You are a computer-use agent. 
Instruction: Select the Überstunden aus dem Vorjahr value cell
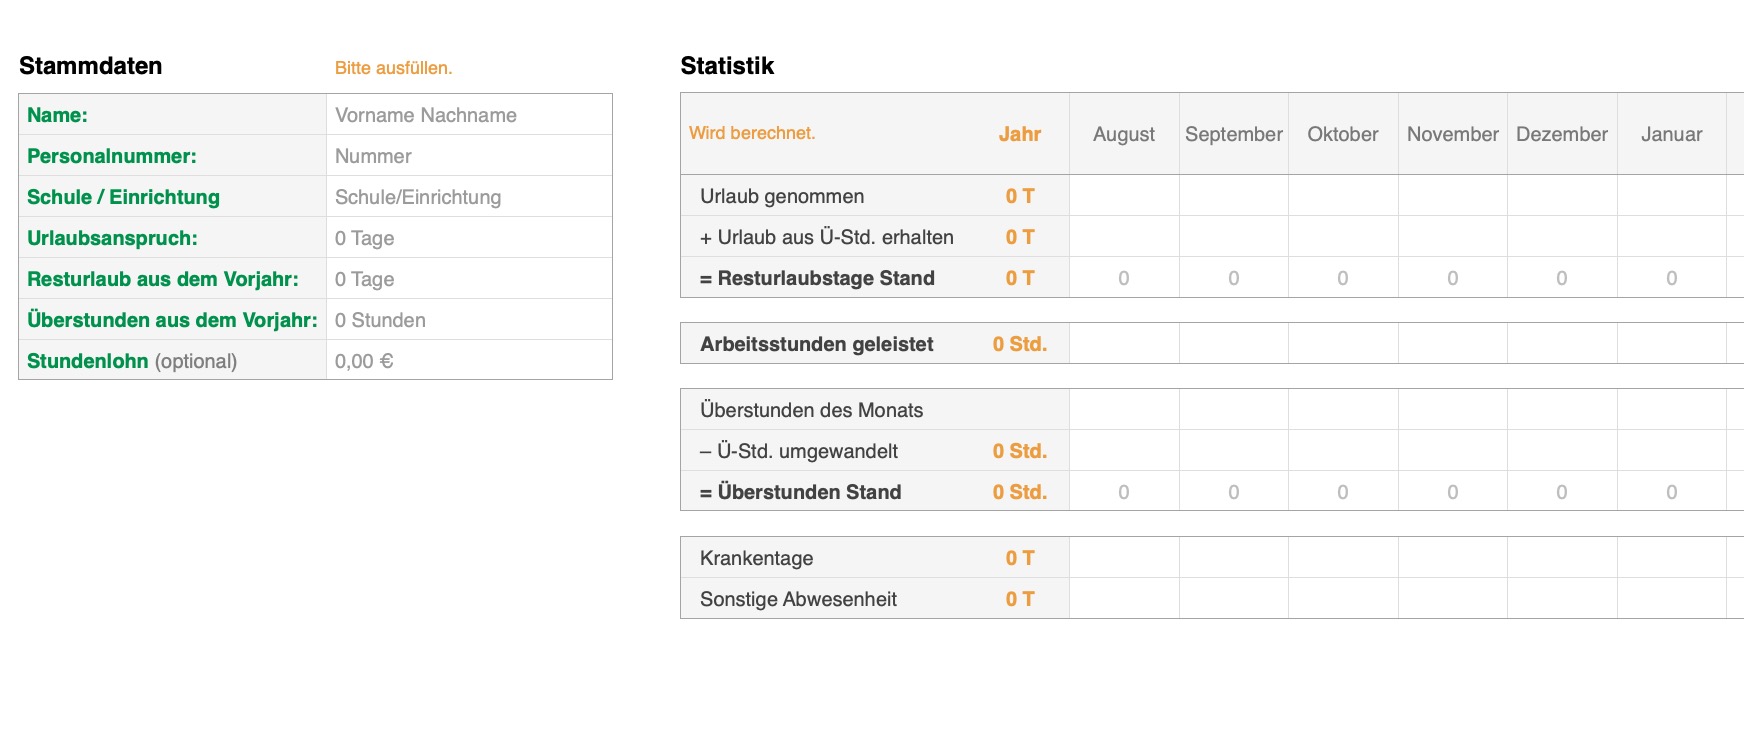468,320
